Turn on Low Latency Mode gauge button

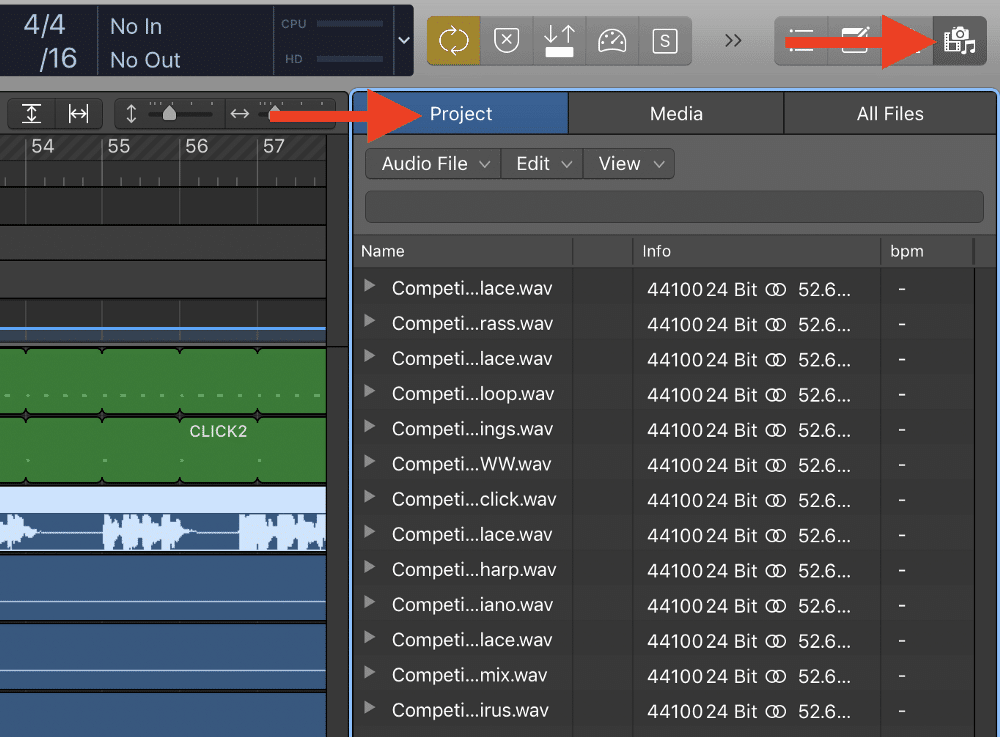click(612, 41)
